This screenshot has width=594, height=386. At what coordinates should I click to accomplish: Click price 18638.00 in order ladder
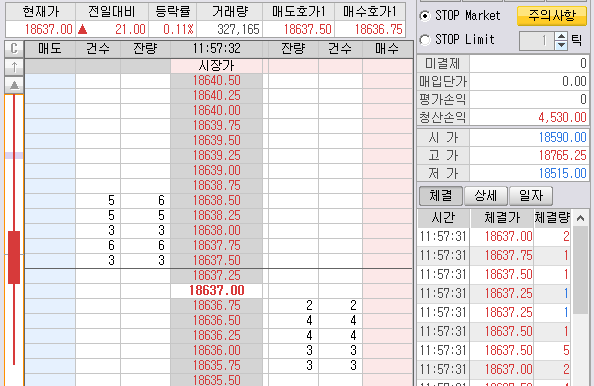click(x=216, y=230)
